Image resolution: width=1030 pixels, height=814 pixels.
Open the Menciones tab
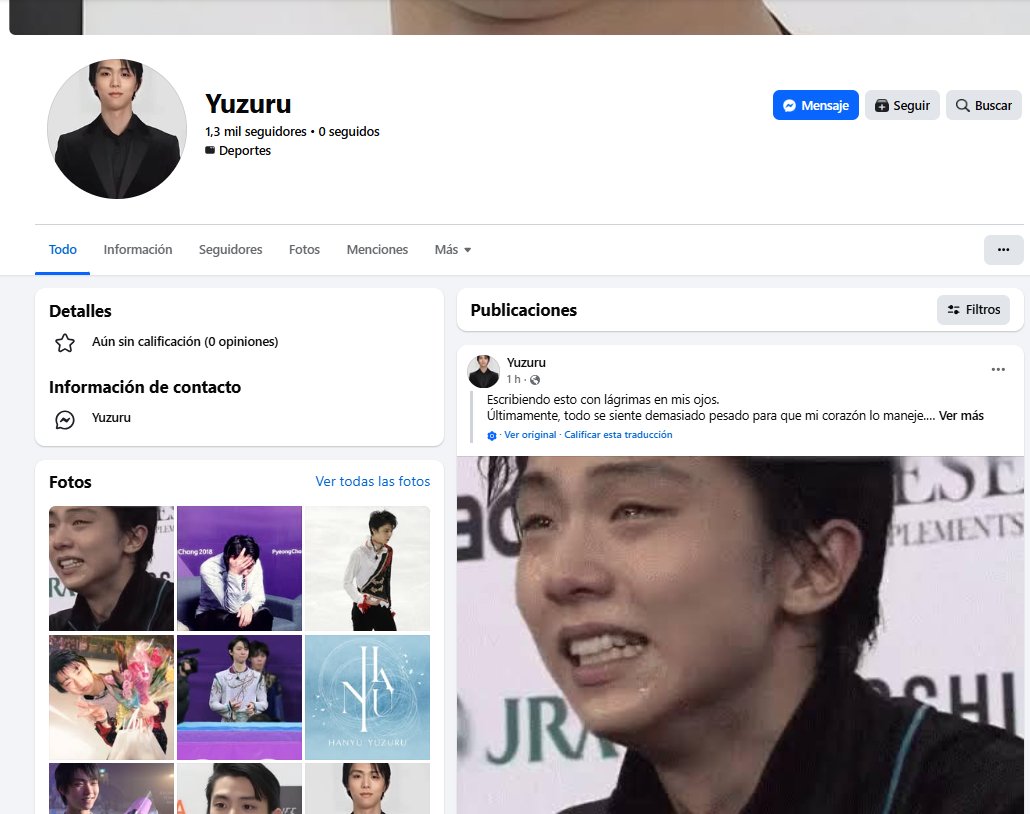pyautogui.click(x=377, y=249)
